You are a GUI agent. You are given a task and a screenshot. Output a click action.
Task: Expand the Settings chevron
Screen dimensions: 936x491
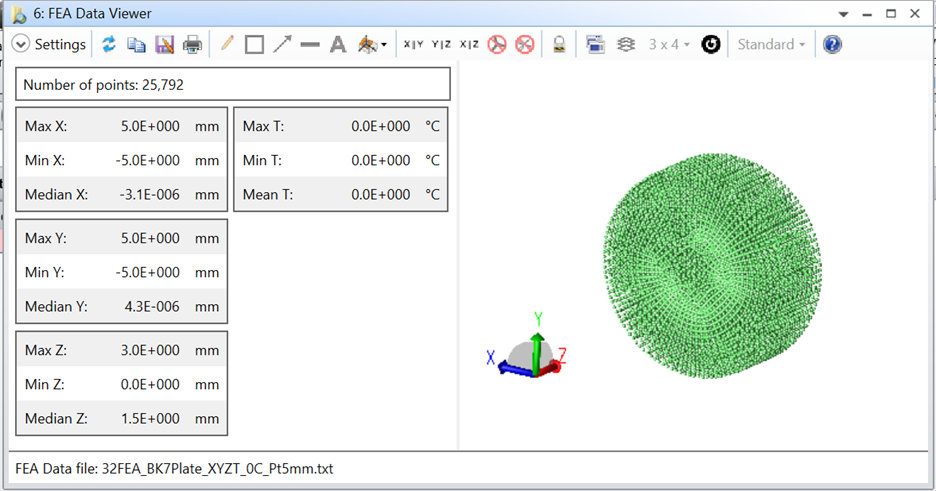(20, 44)
